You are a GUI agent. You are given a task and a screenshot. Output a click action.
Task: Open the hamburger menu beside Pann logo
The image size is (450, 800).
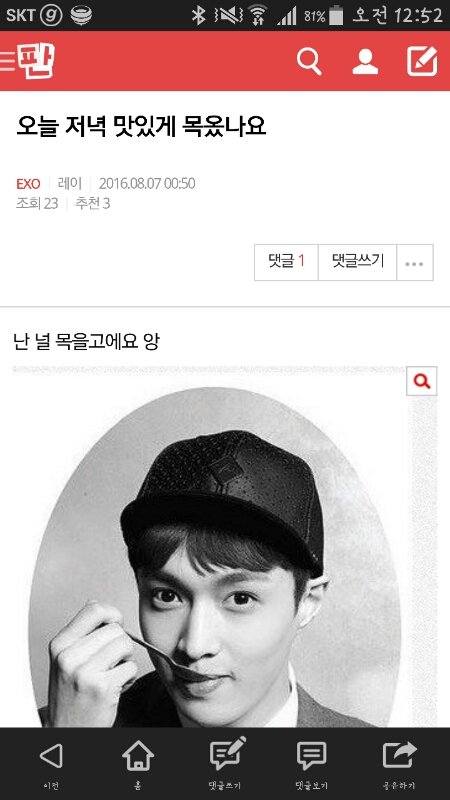(x=8, y=61)
